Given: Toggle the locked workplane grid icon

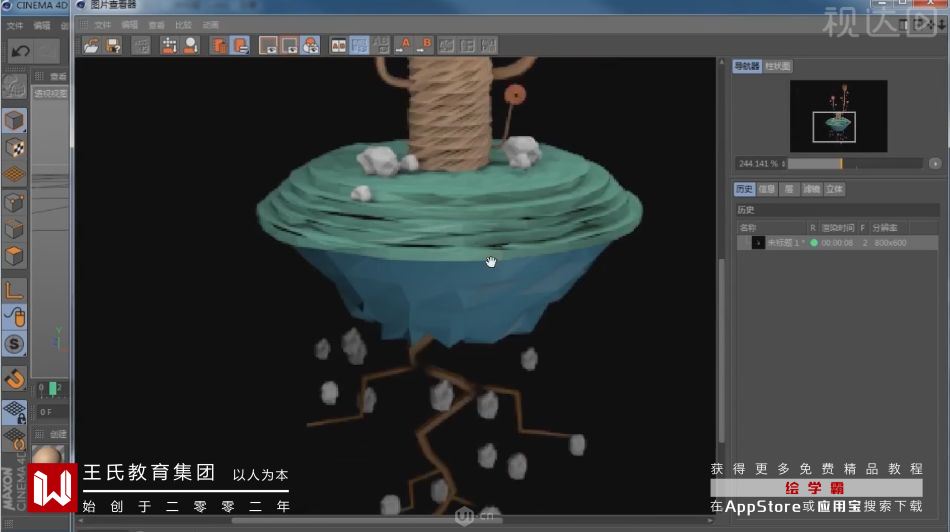Looking at the screenshot, I should tap(14, 412).
